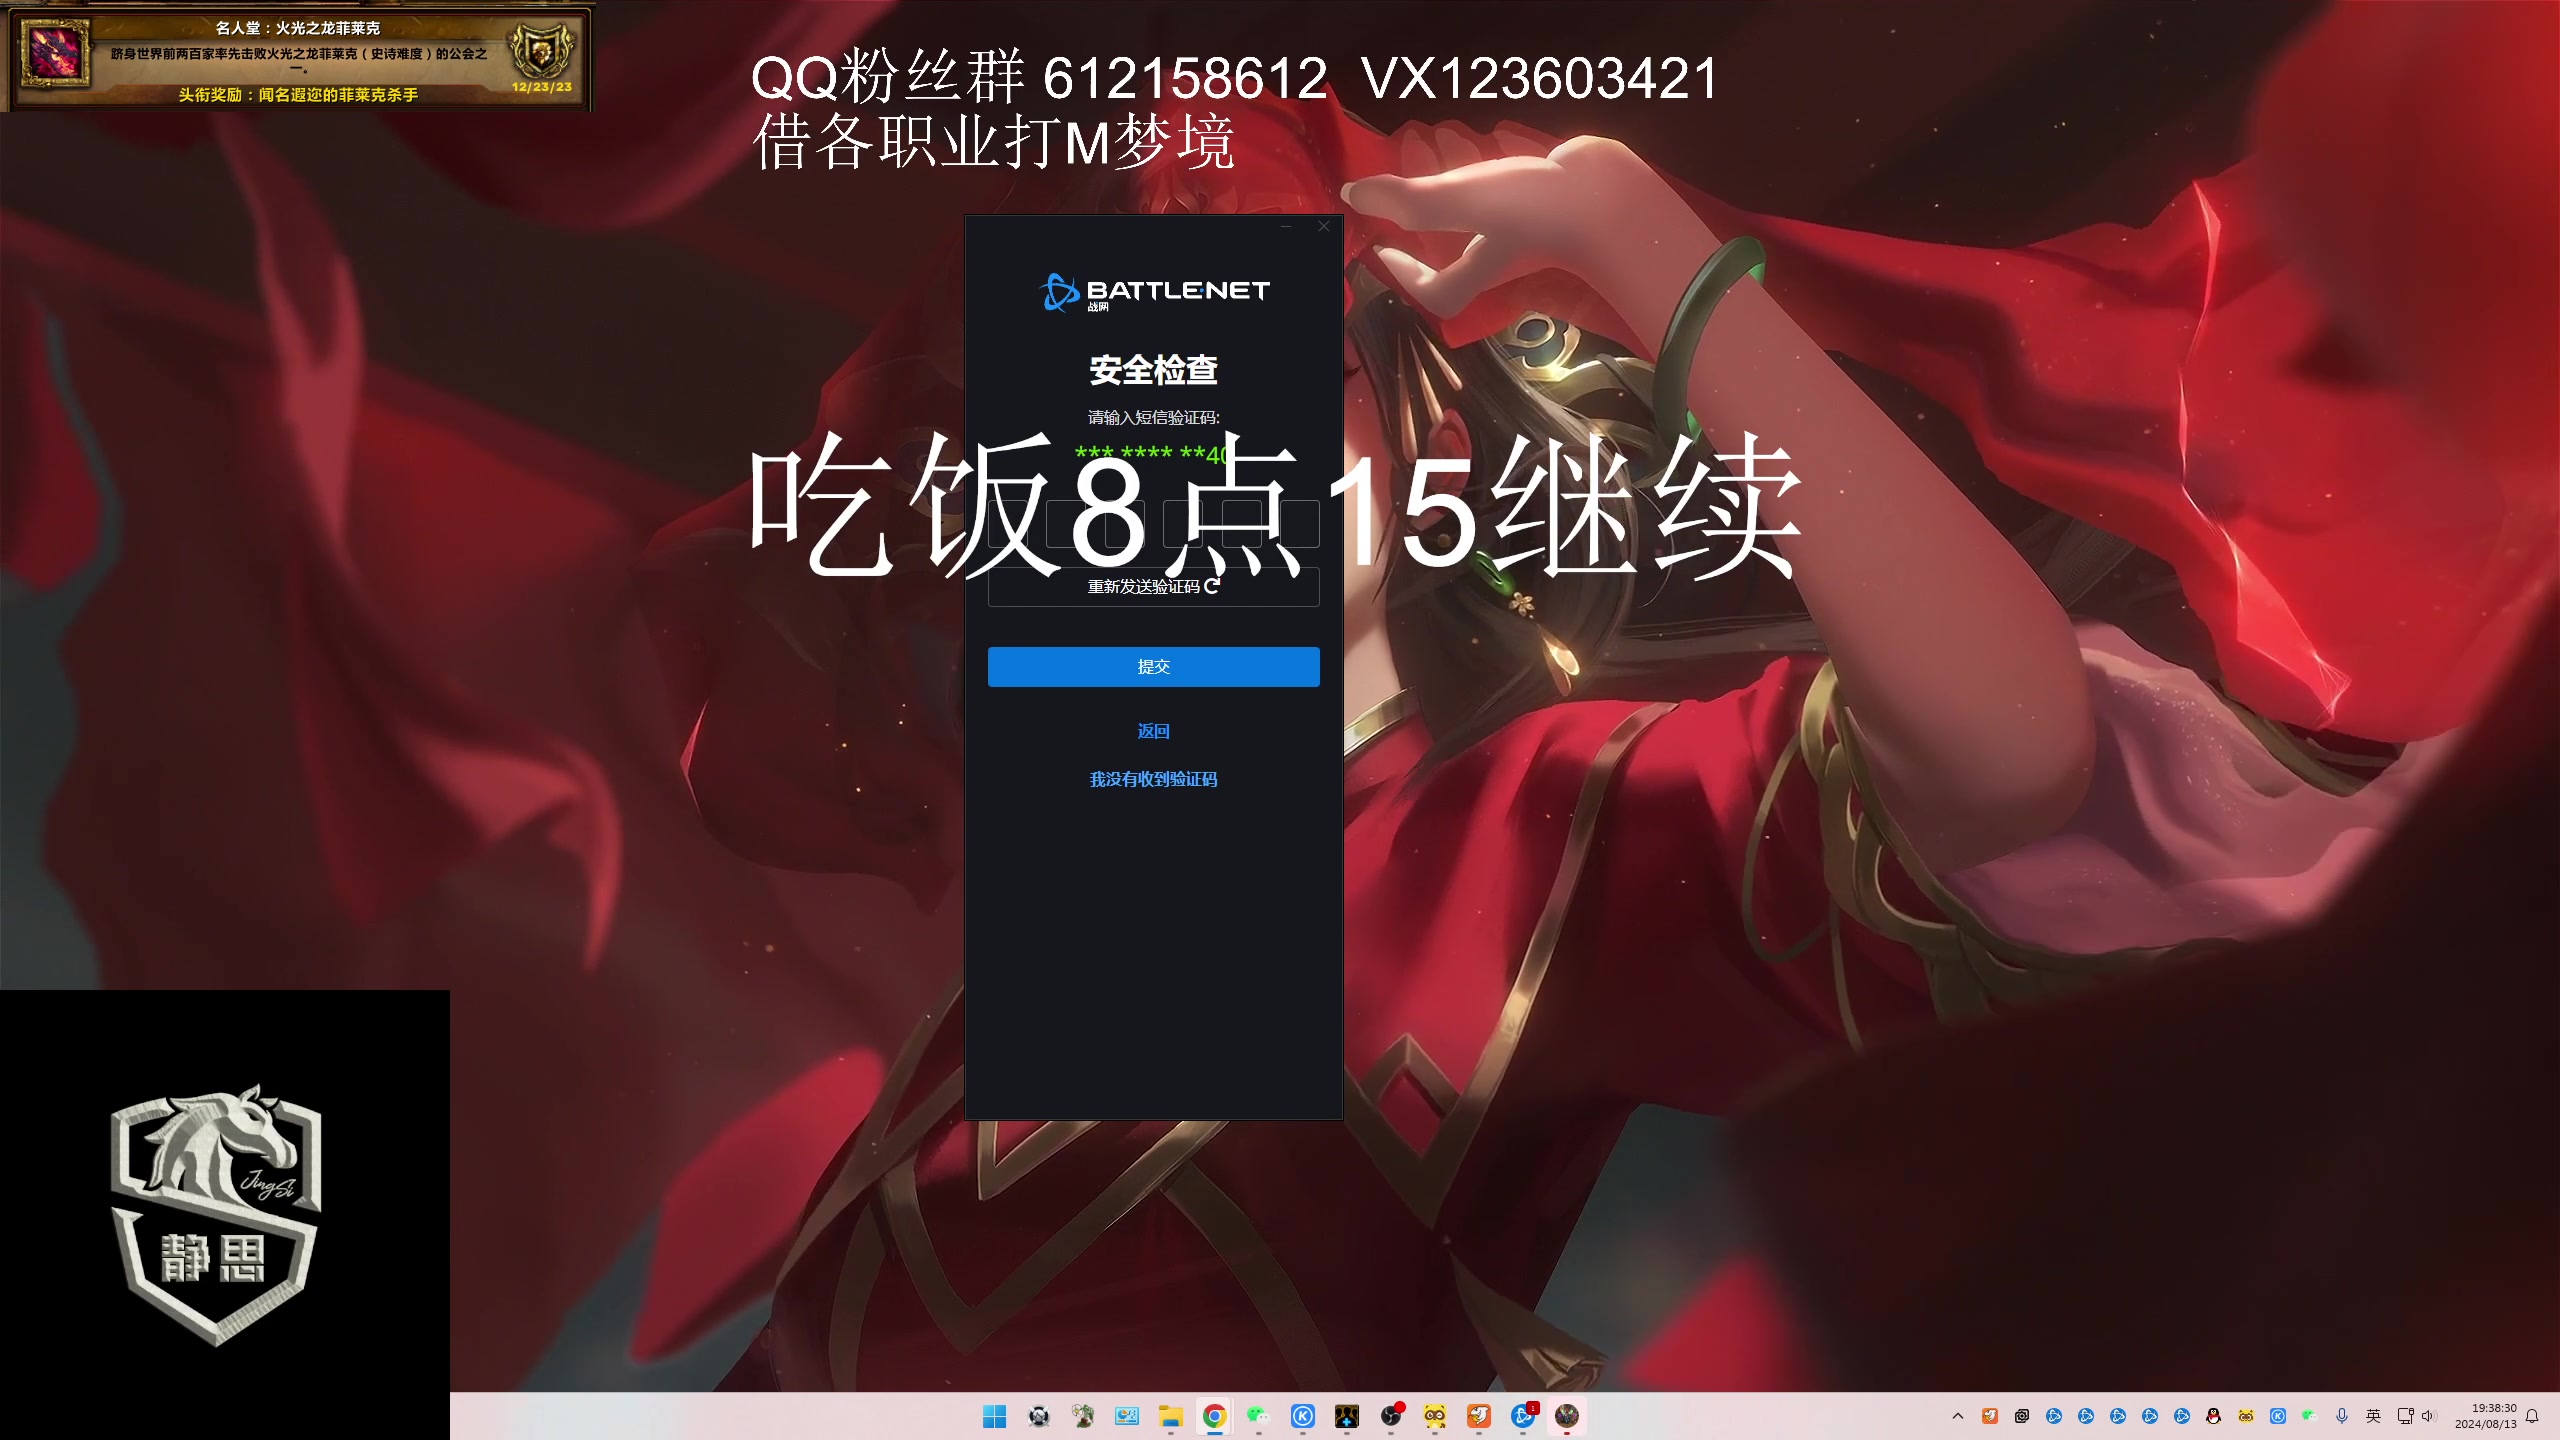The image size is (2560, 1440).
Task: Switch to the Battle.net taskbar icon with the badge
Action: [1523, 1416]
